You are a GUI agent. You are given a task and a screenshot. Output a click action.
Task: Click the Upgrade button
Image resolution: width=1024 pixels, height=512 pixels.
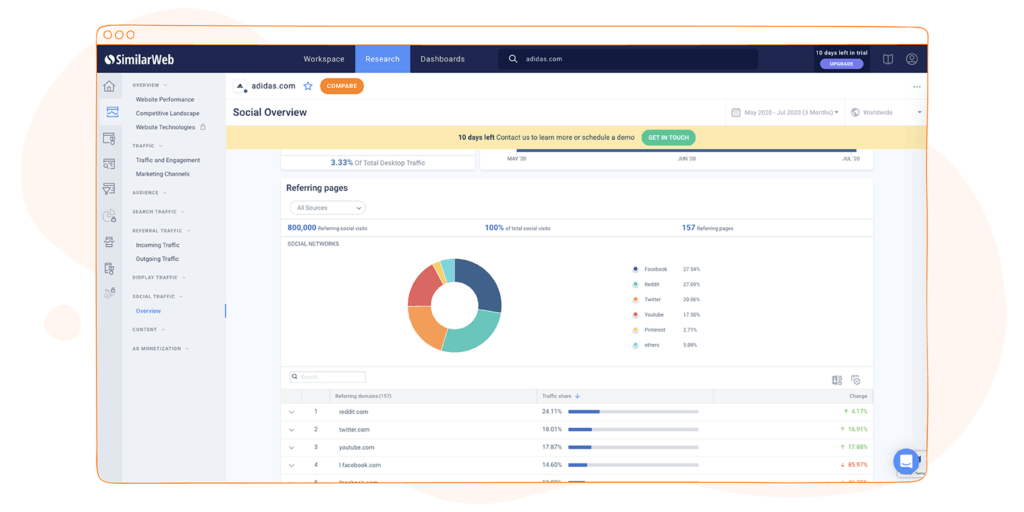click(x=841, y=64)
